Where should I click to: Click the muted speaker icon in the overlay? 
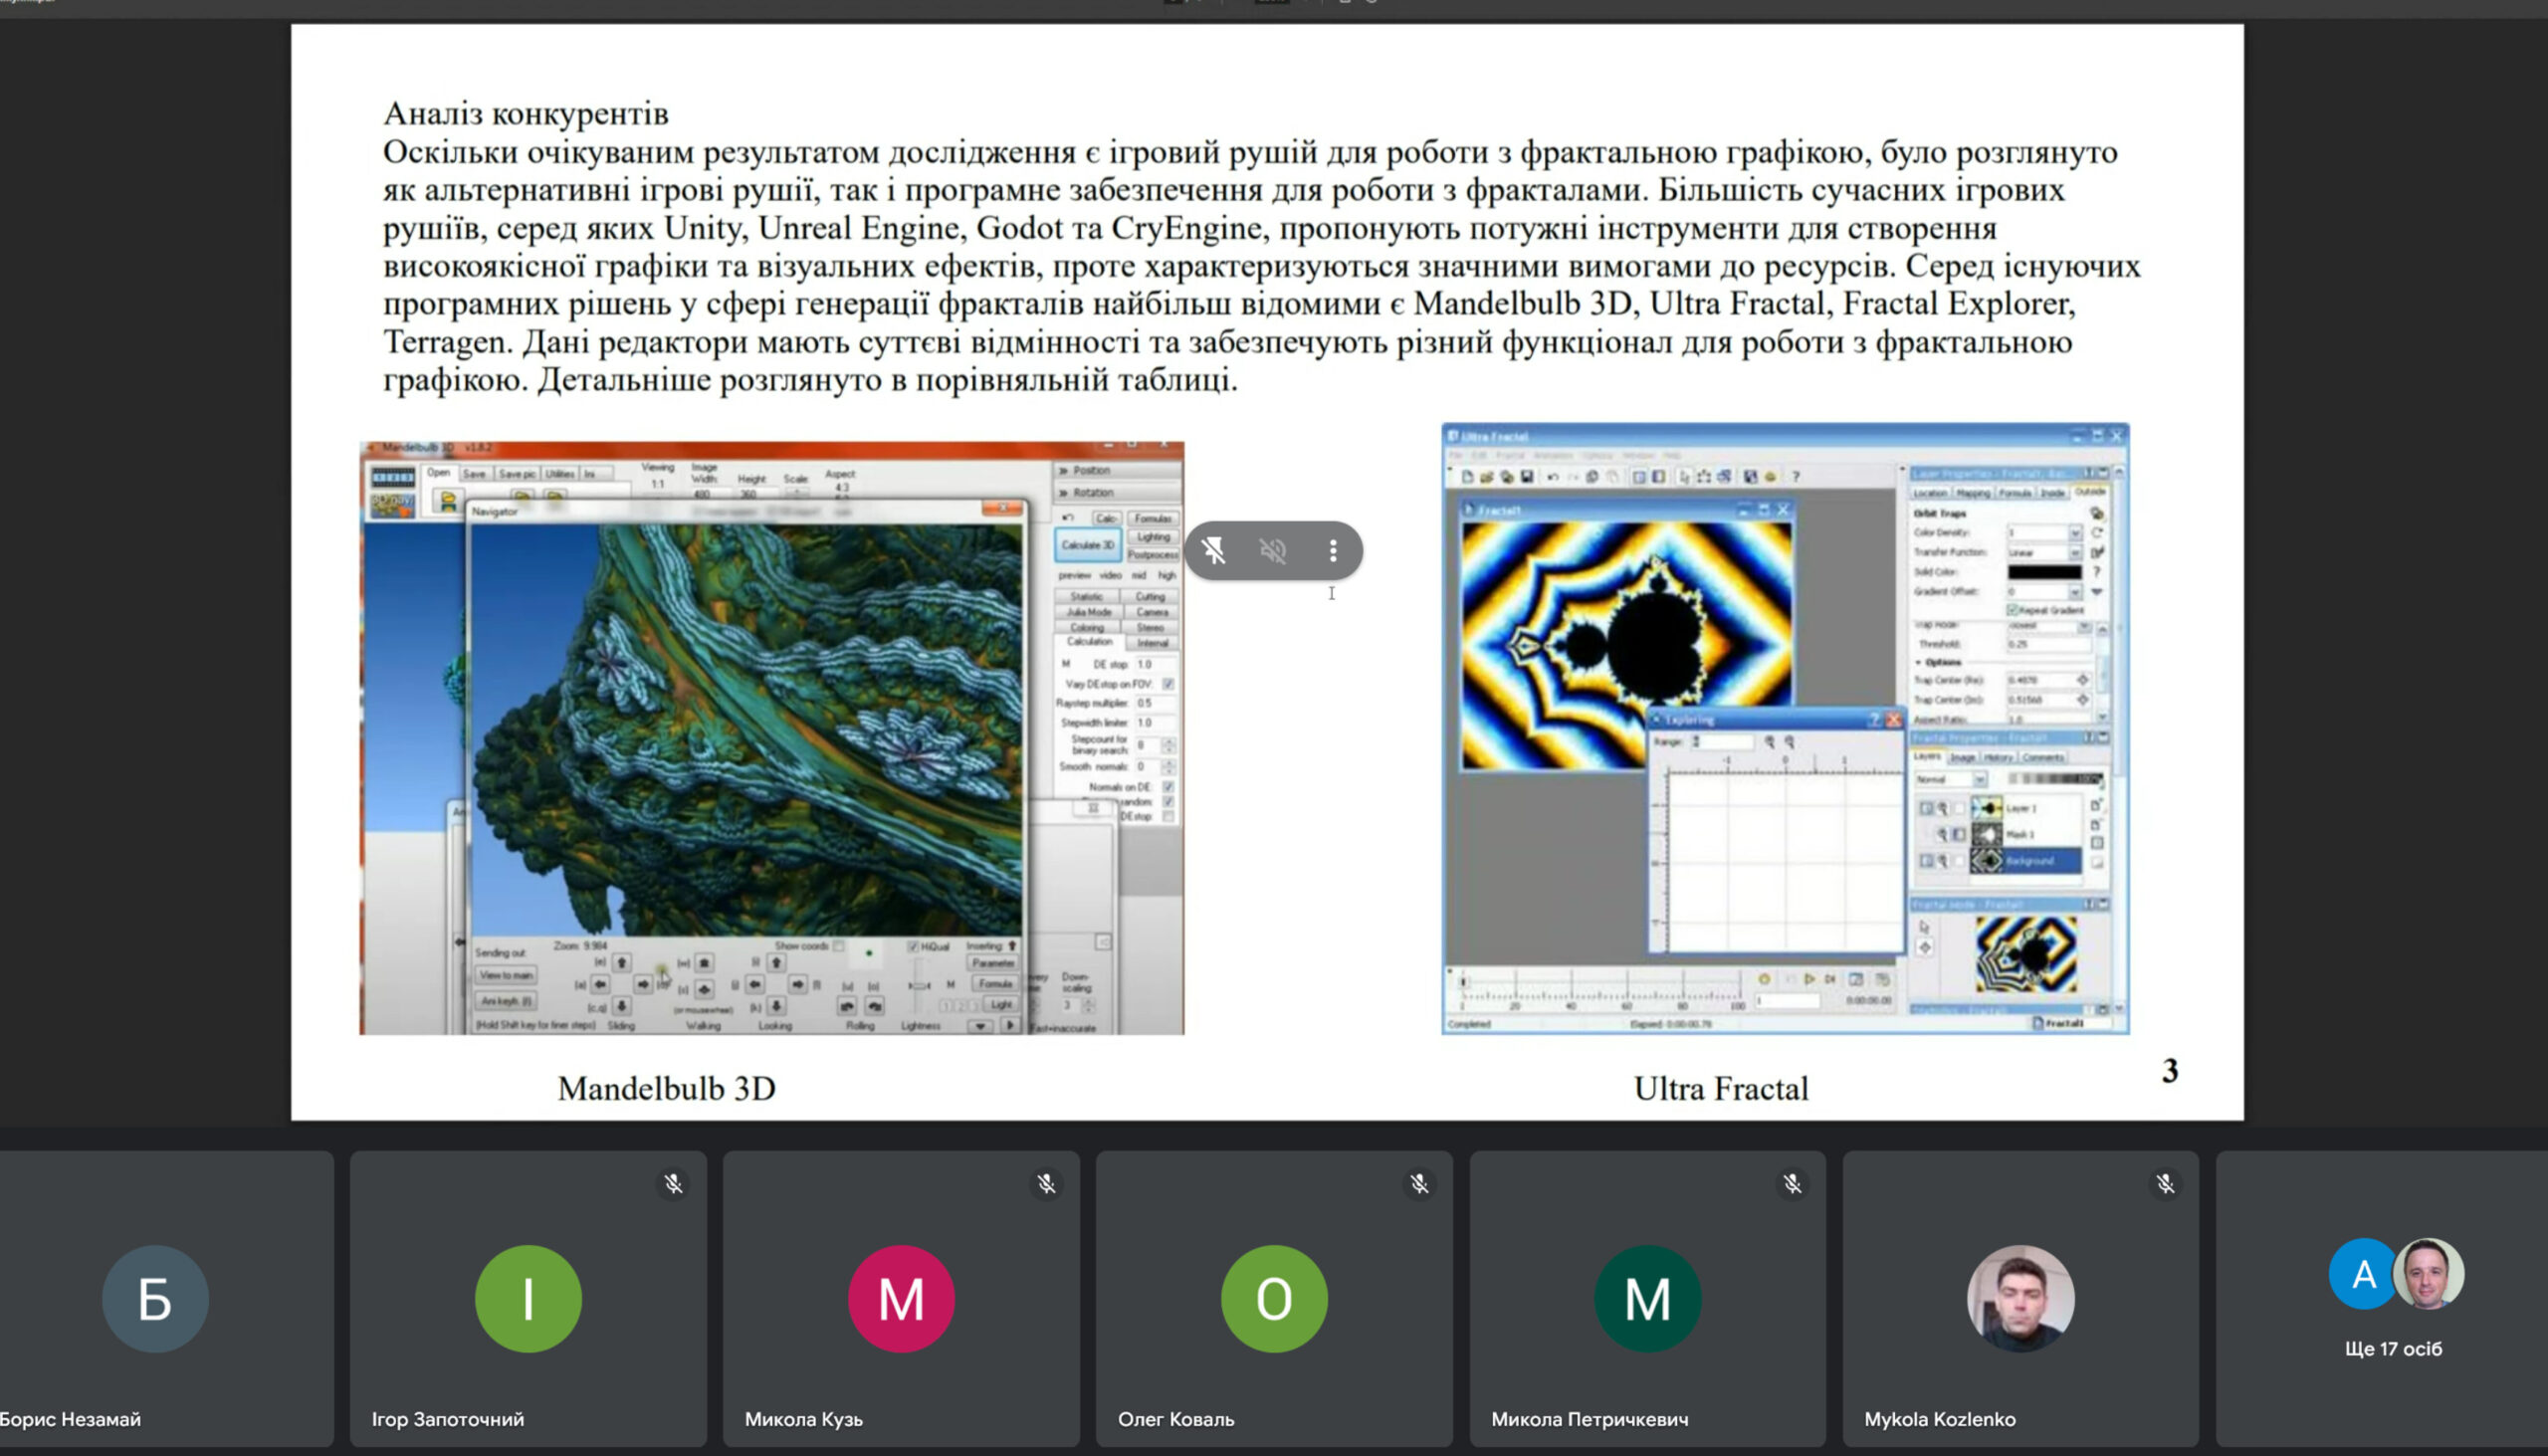1272,550
